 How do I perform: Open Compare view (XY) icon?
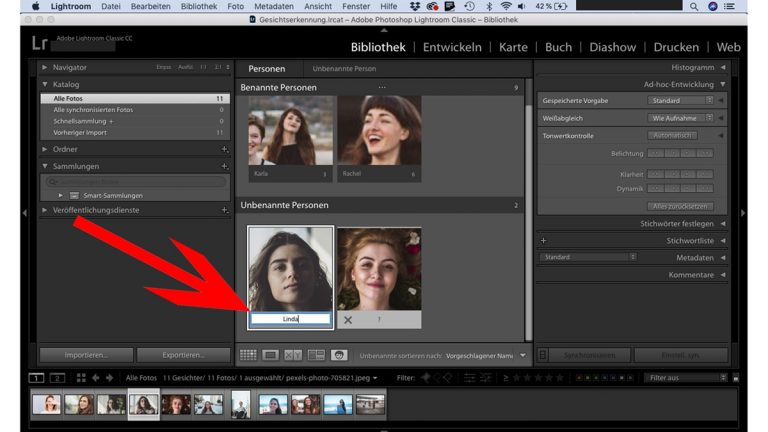coord(294,355)
